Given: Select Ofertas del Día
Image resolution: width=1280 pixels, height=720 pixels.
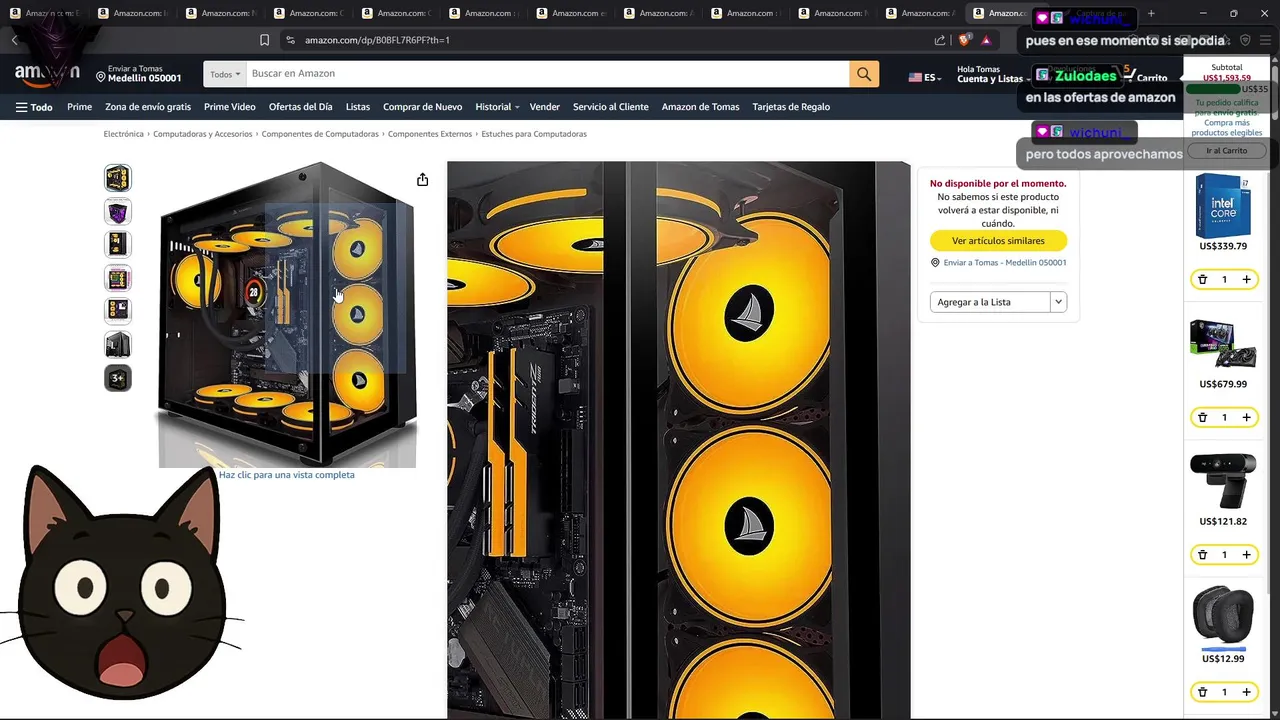Looking at the screenshot, I should (300, 107).
